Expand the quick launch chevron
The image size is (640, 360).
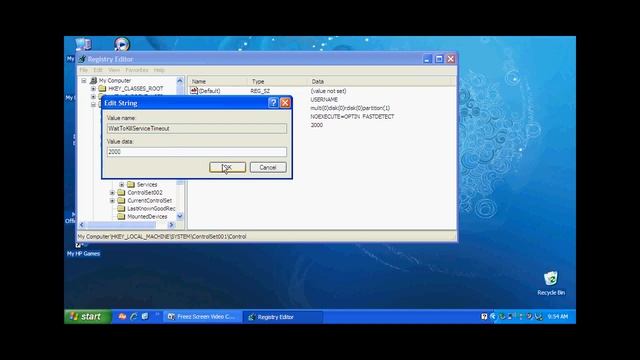tap(157, 315)
